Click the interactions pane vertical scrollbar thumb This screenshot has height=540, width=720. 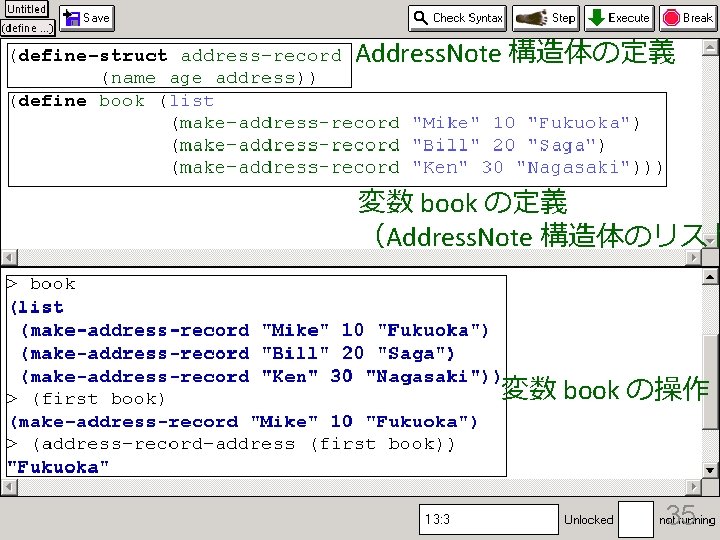pyautogui.click(x=709, y=382)
